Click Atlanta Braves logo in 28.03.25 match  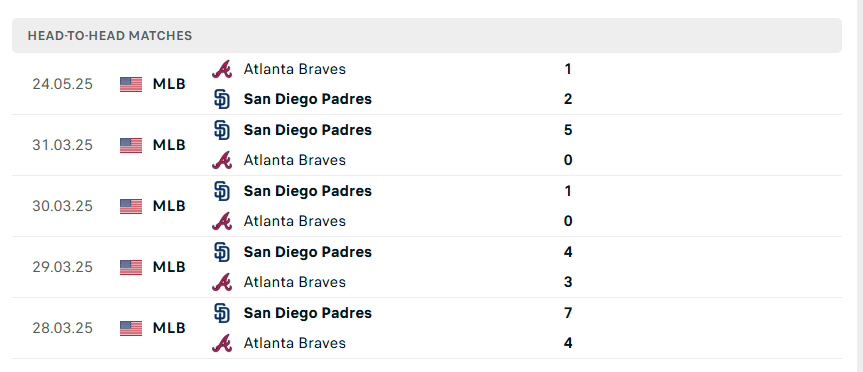(x=222, y=343)
